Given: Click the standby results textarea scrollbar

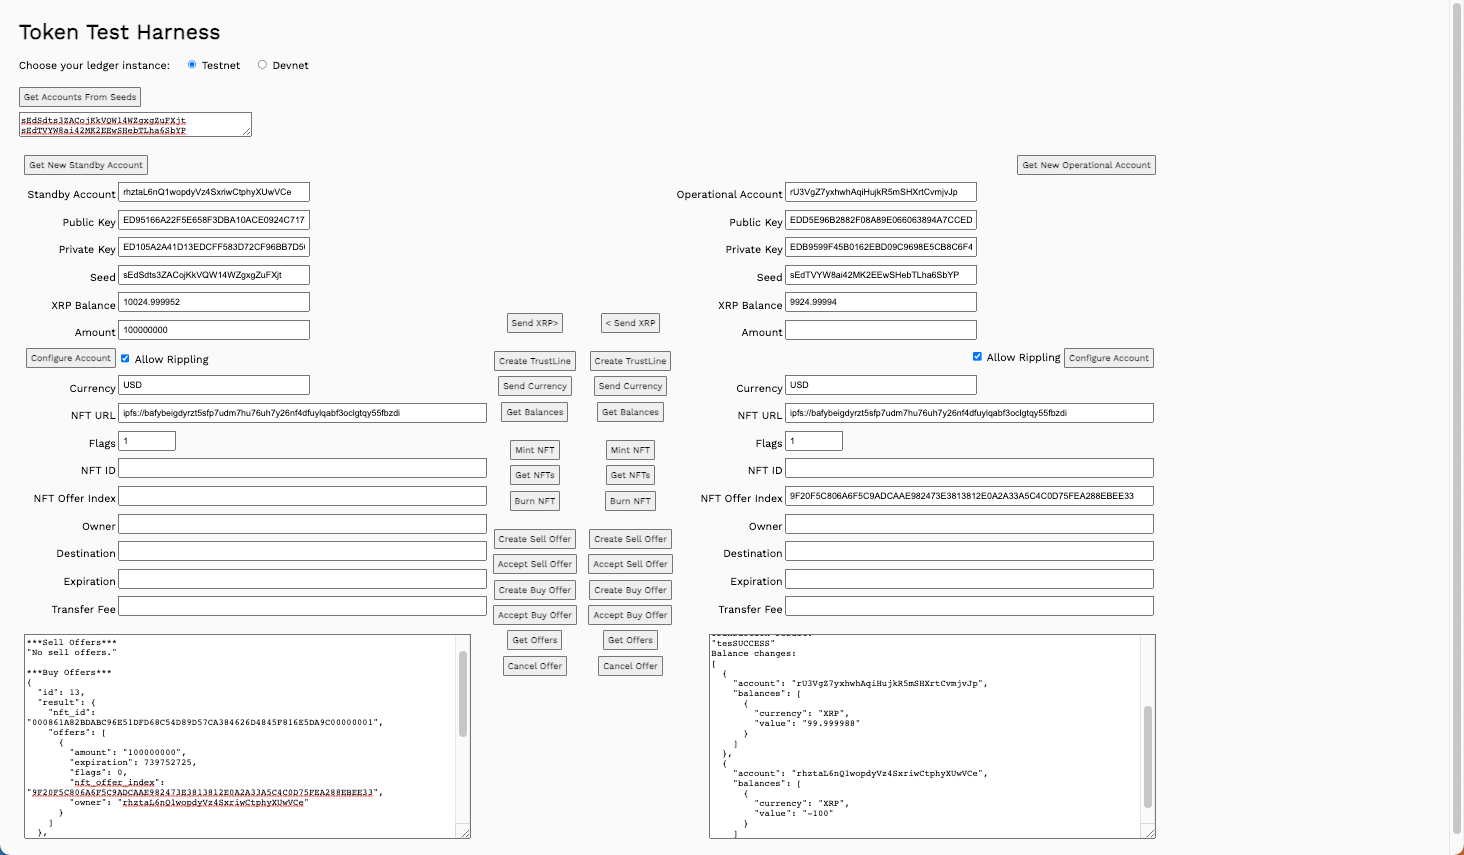Looking at the screenshot, I should tap(463, 694).
